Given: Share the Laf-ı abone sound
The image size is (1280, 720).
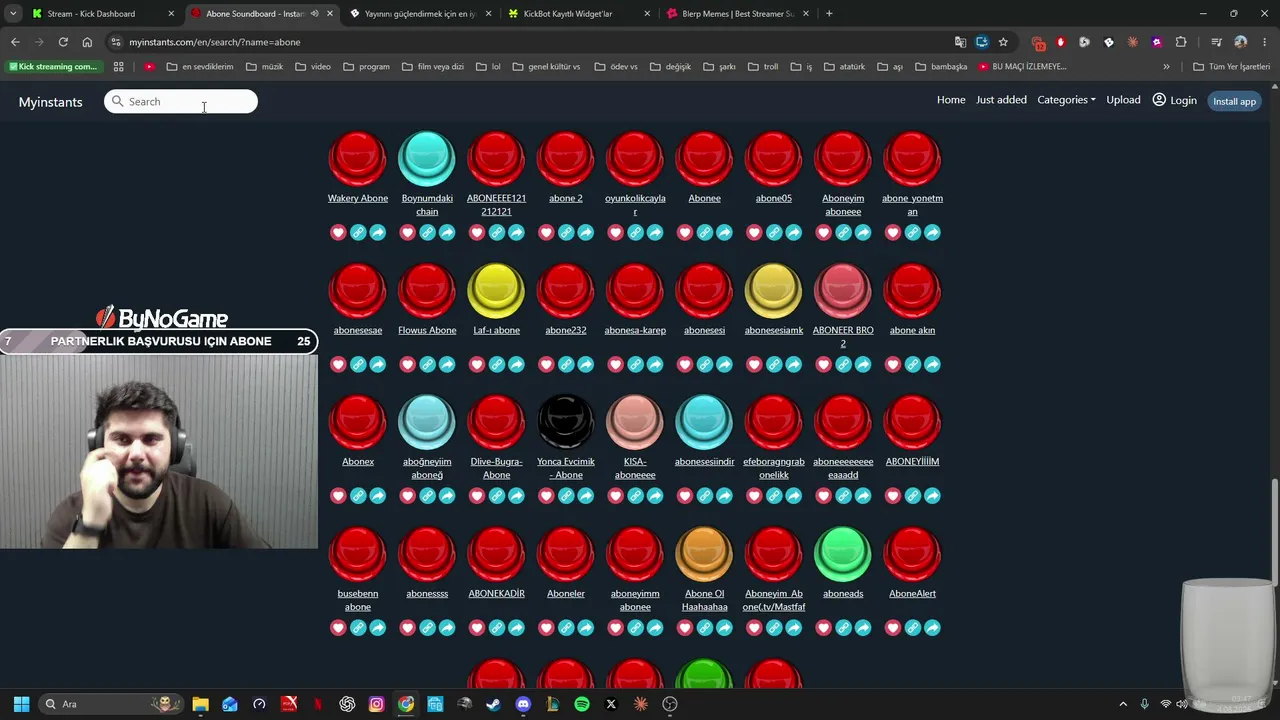Looking at the screenshot, I should click(x=516, y=365).
